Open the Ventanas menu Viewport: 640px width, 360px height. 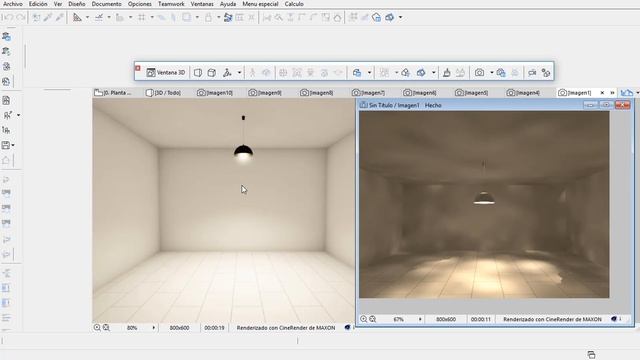pos(202,4)
